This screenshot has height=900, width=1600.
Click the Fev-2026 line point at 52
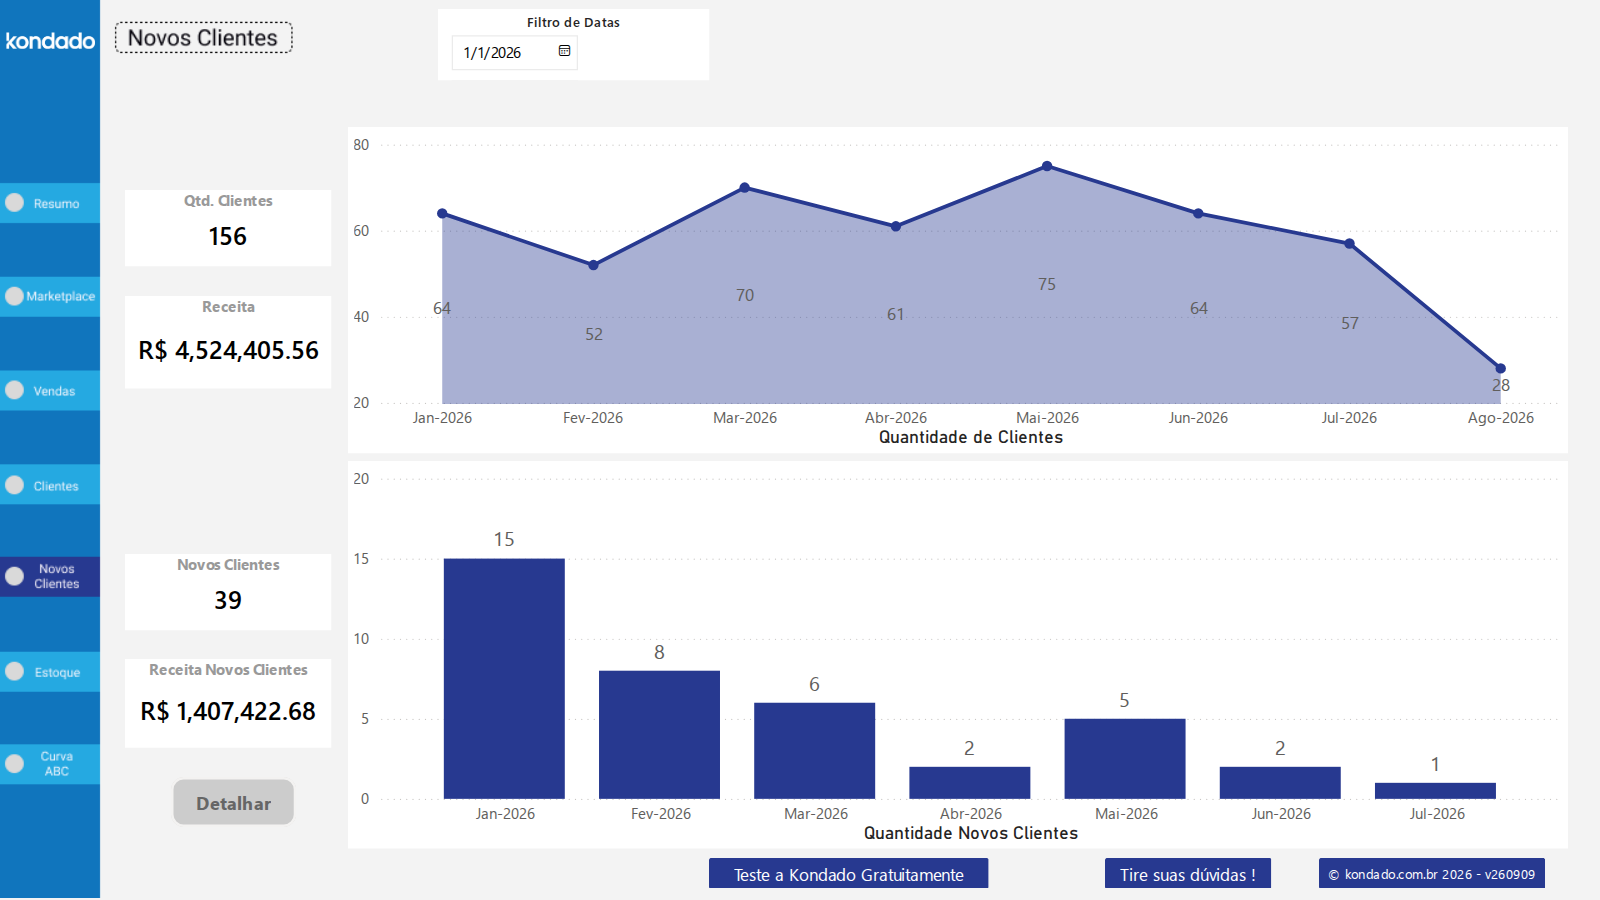coord(593,265)
